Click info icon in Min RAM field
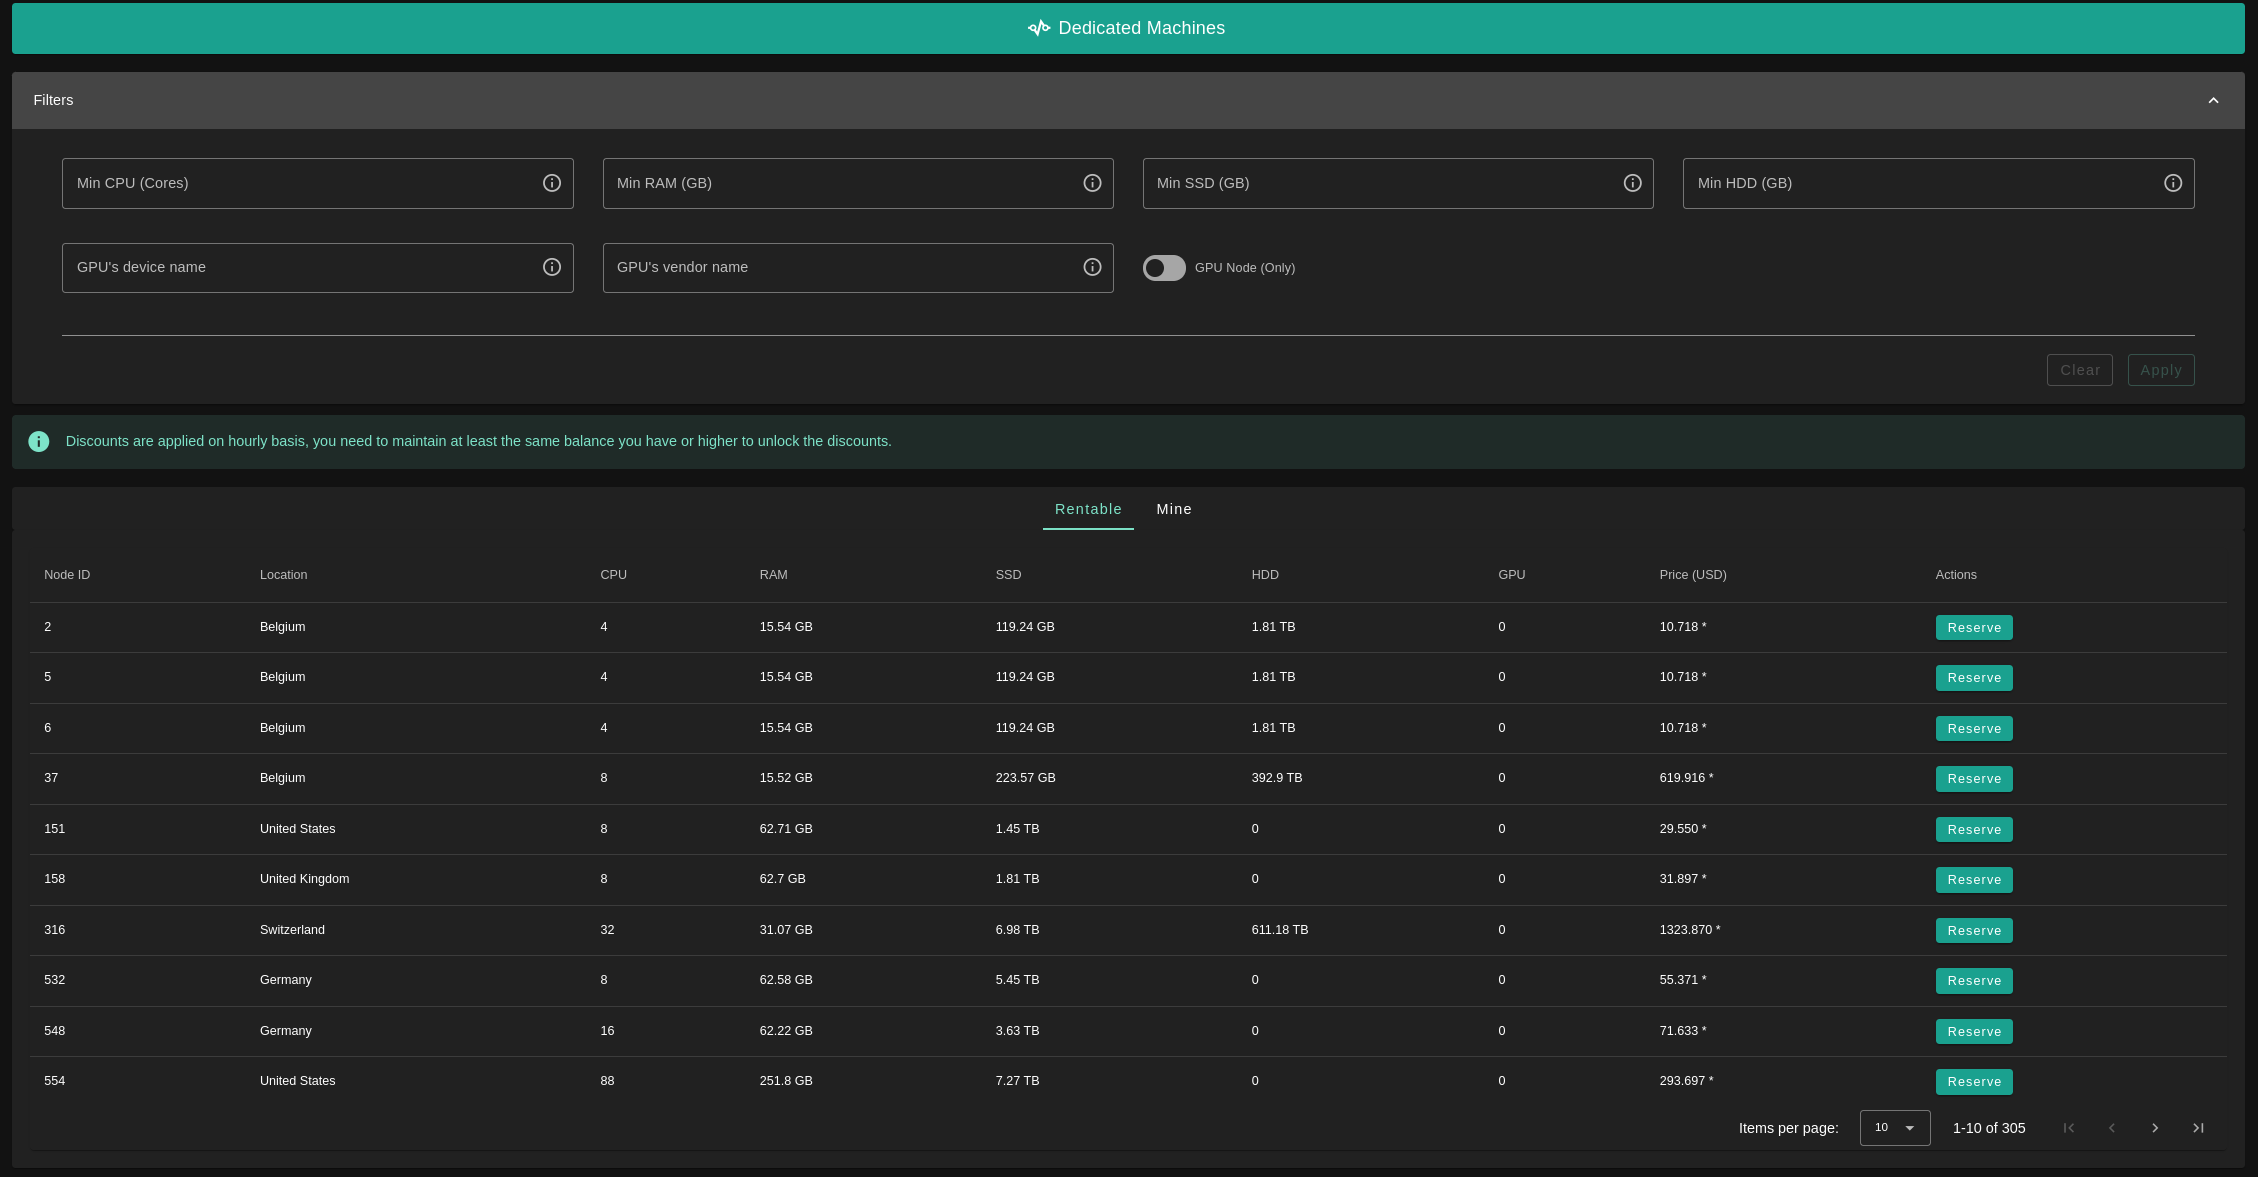The height and width of the screenshot is (1177, 2258). (x=1092, y=183)
